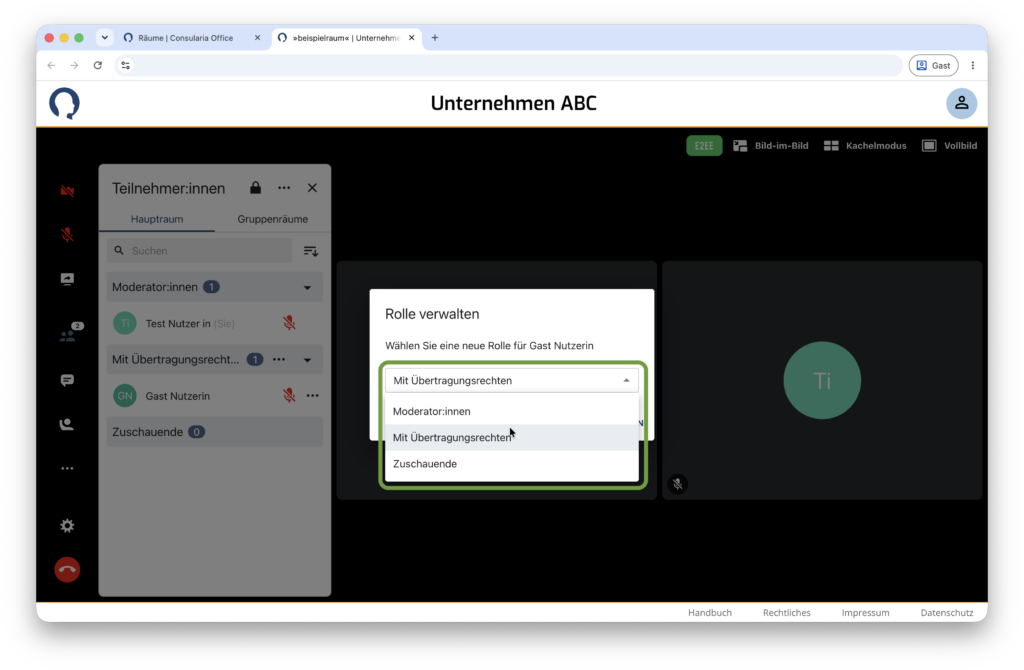Click the Moderator:innen count badge
This screenshot has width=1024, height=670.
tap(211, 287)
